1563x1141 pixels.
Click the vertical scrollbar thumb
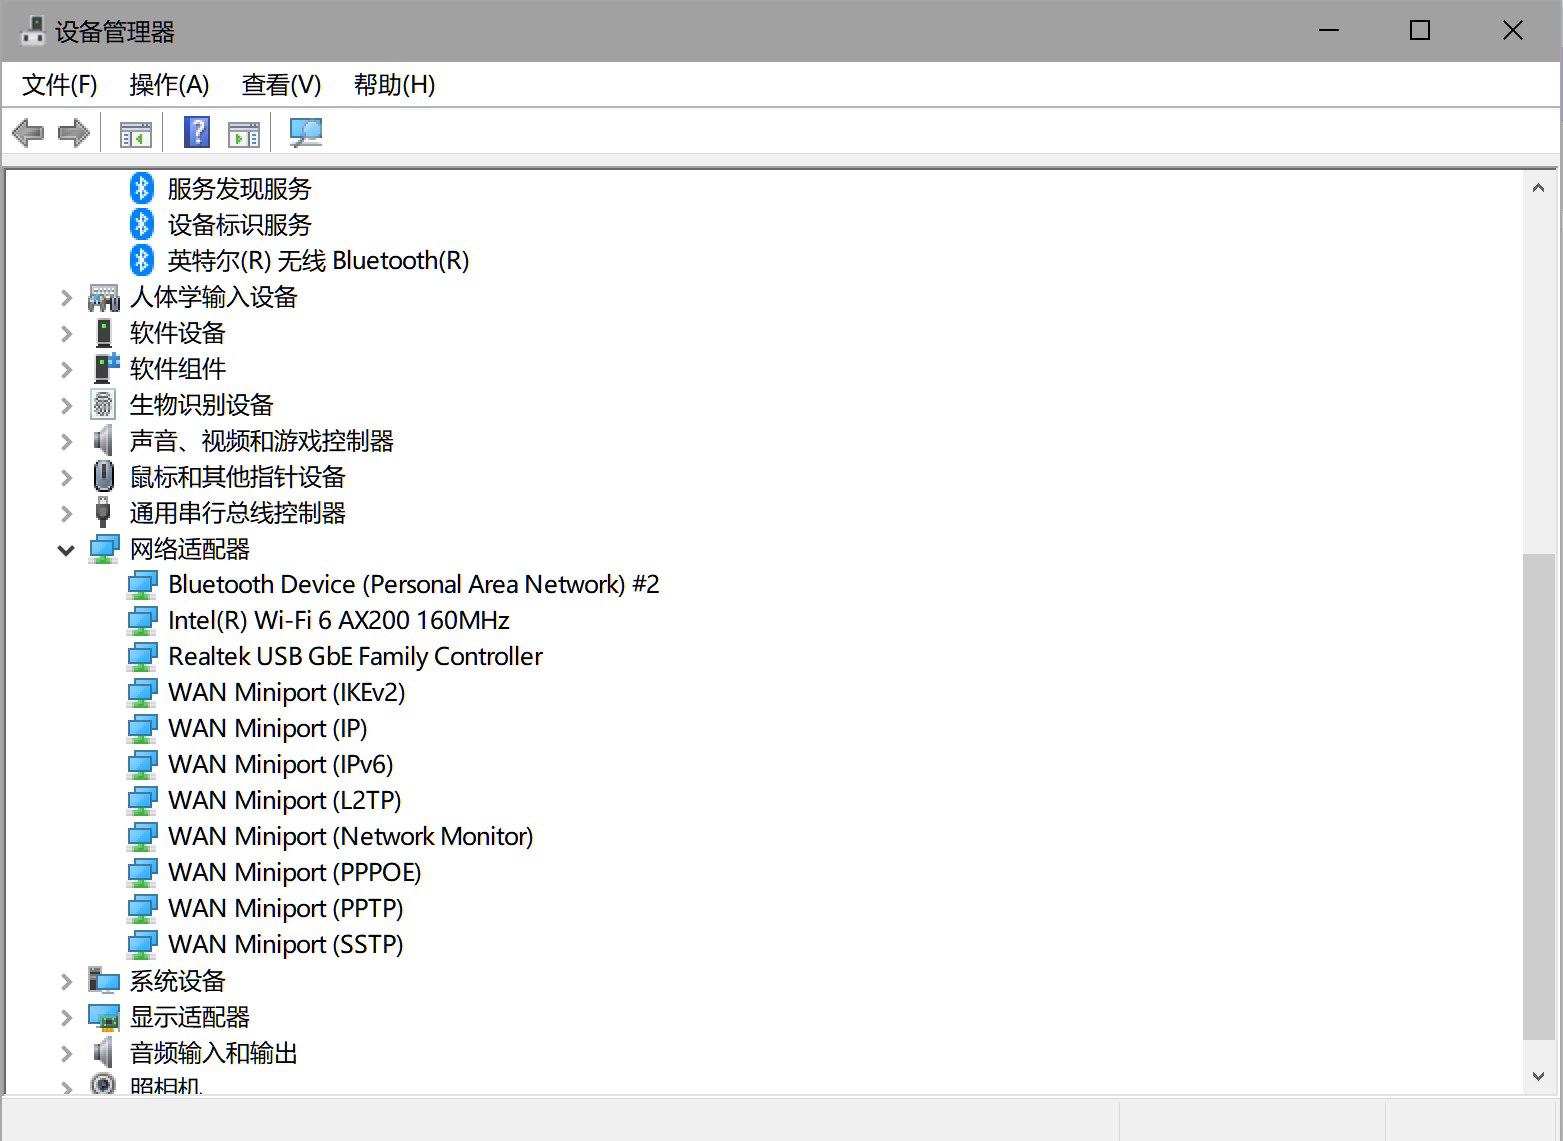click(1538, 797)
